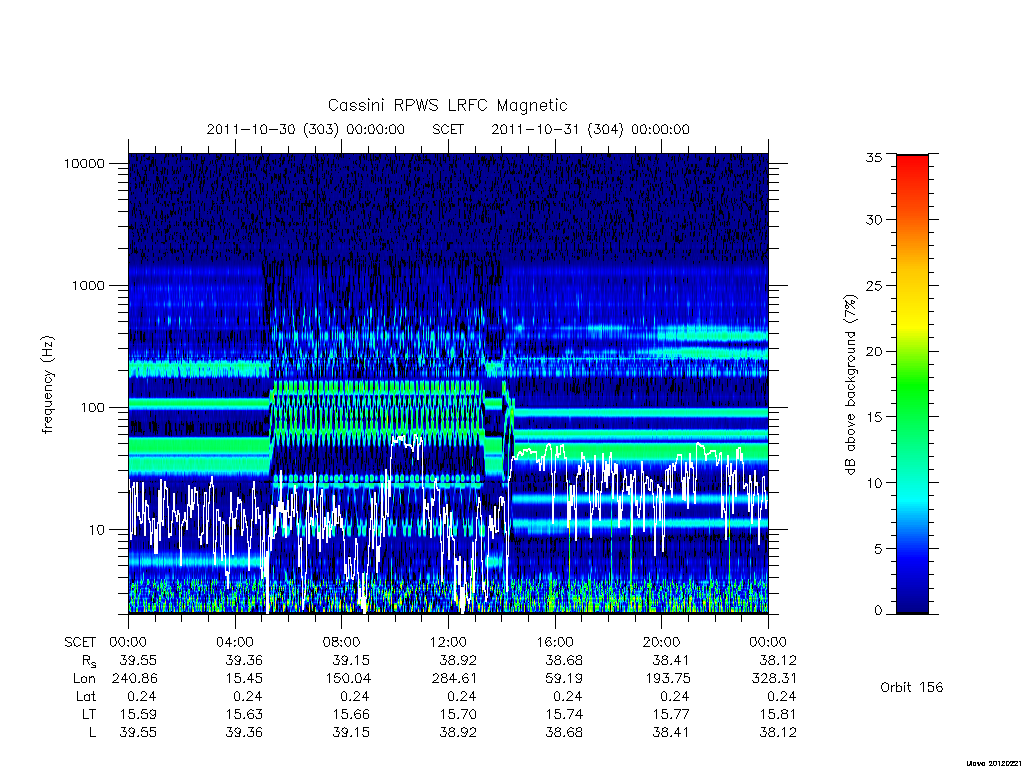
Task: Click the 'frequency (Hz)' axis title
Action: point(48,385)
